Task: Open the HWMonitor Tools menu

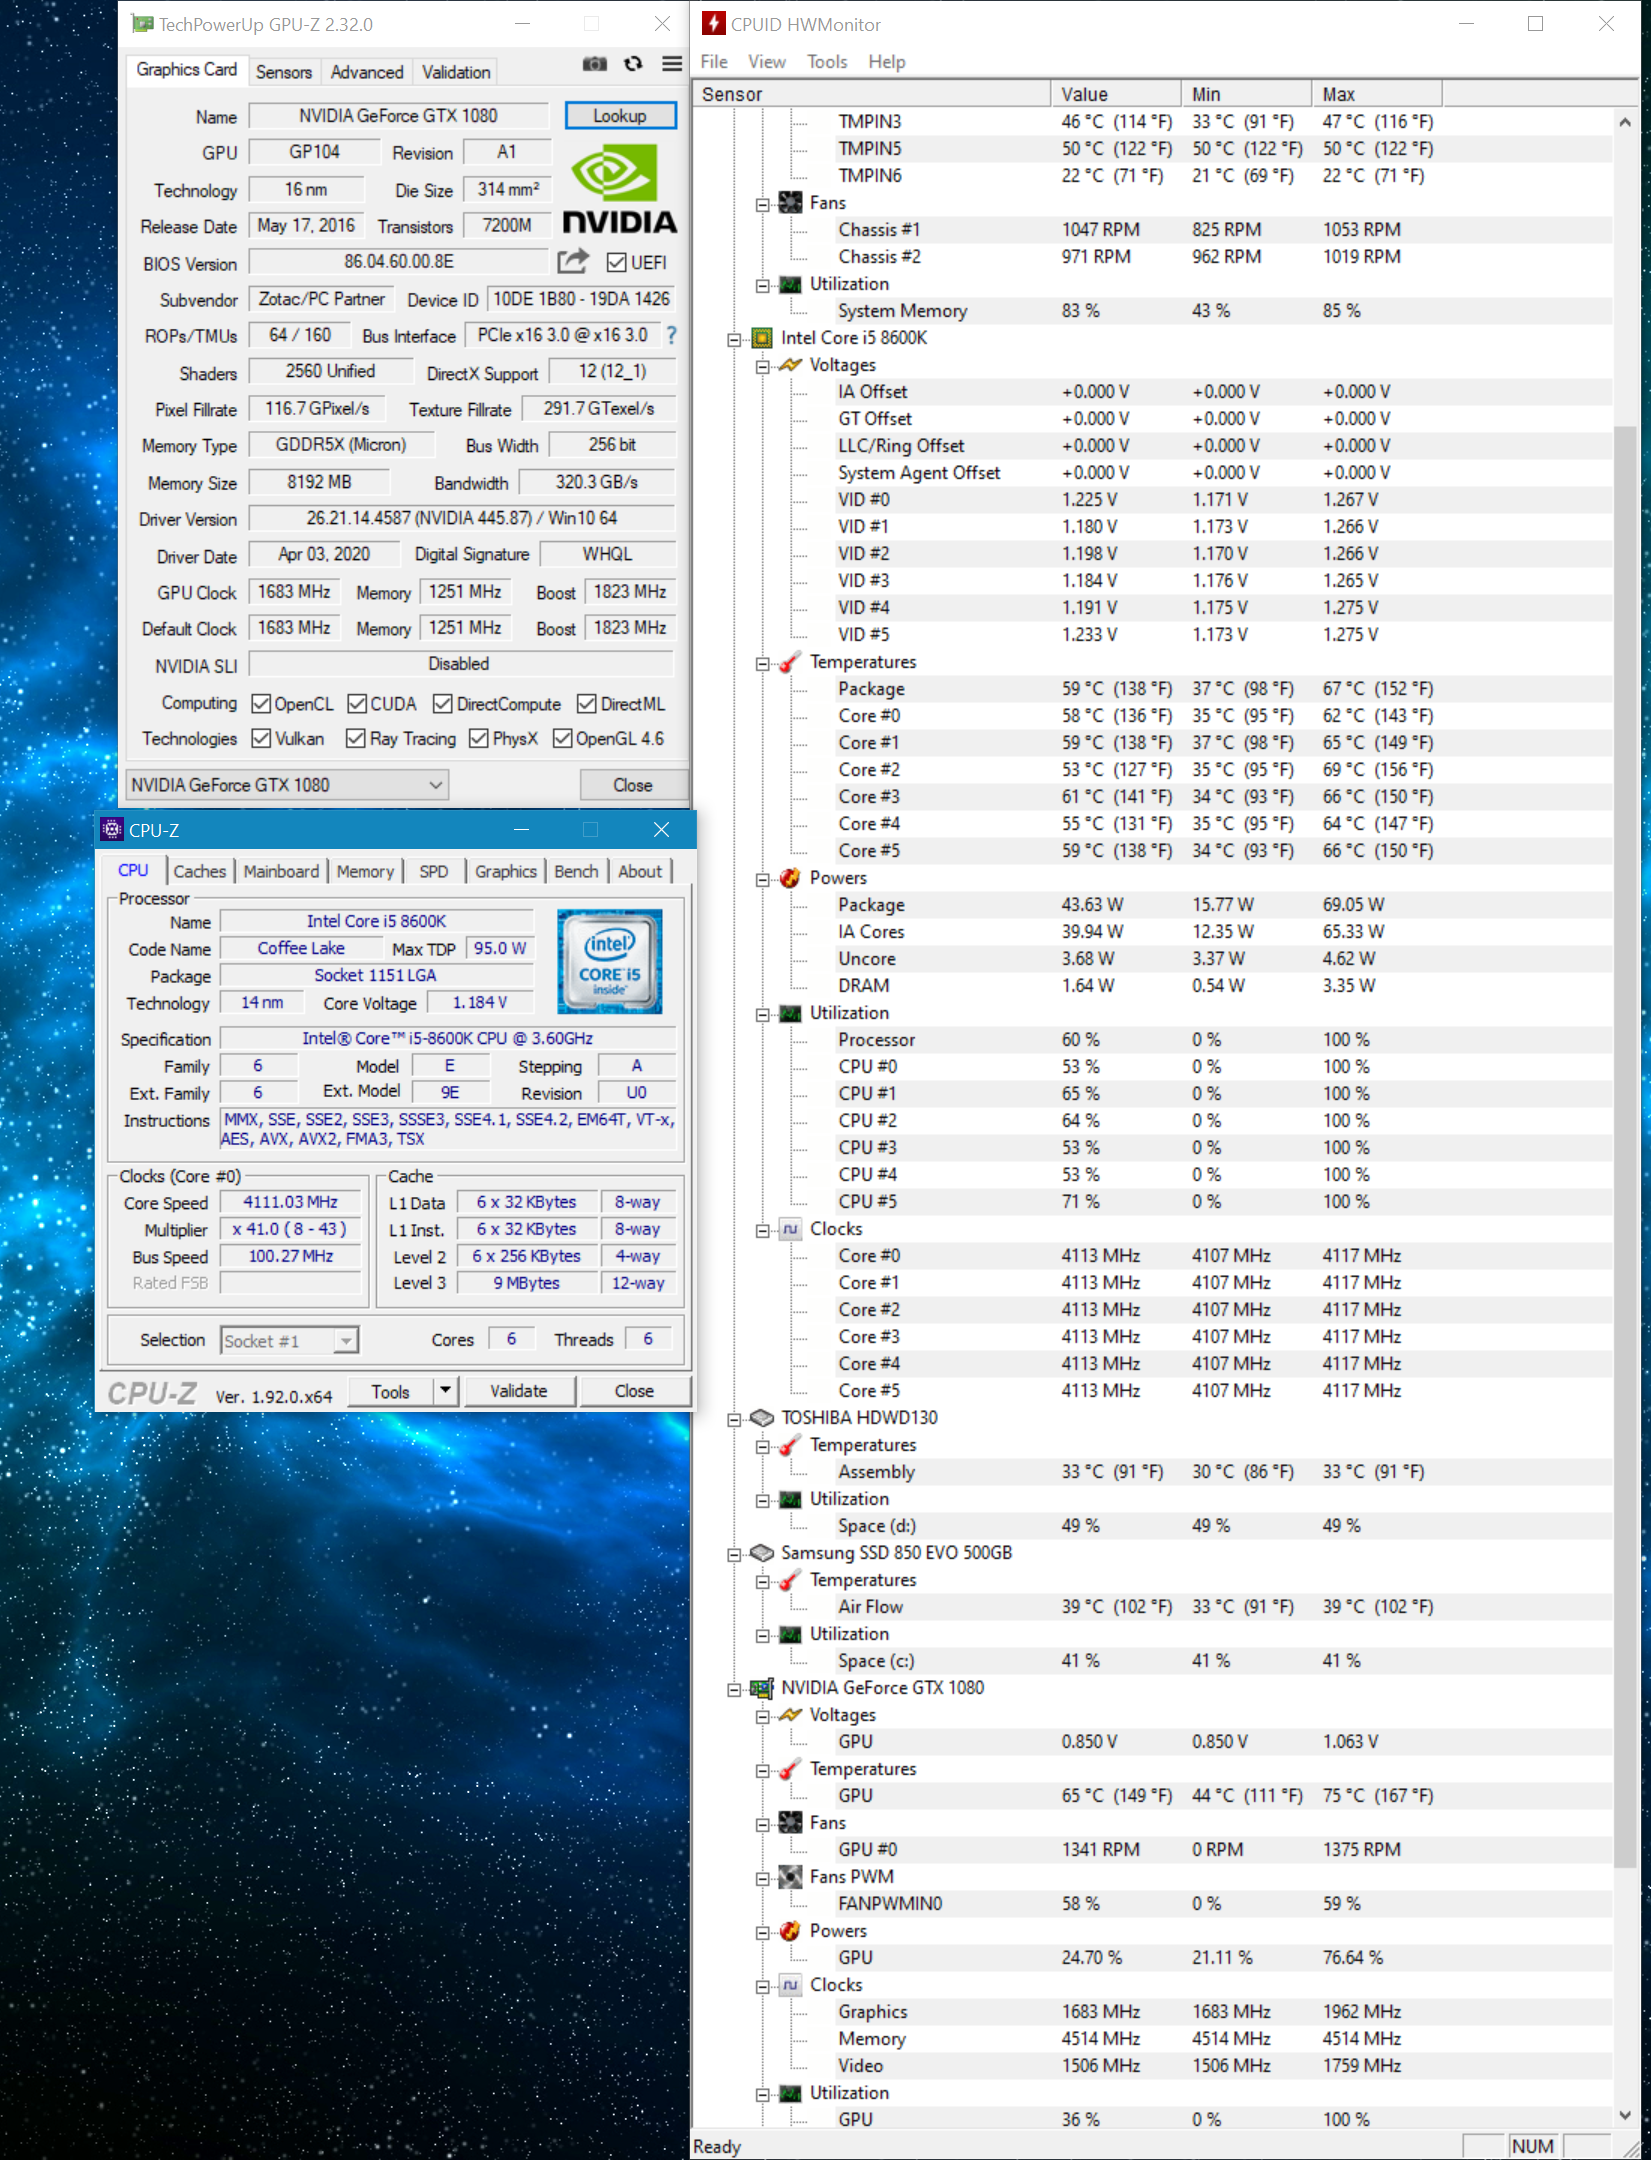Action: pos(827,62)
